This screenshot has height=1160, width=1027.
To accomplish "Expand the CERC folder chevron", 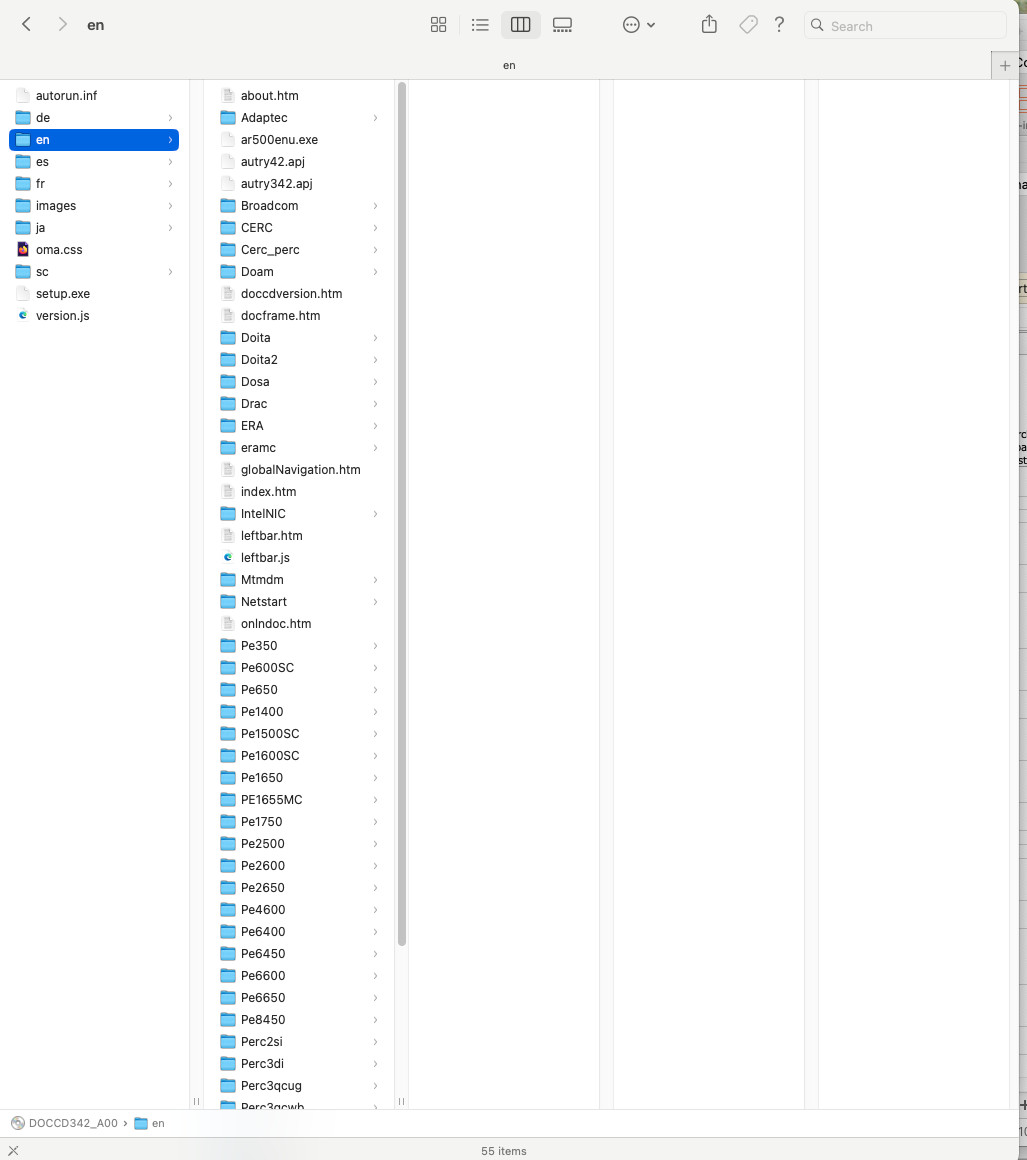I will [375, 228].
